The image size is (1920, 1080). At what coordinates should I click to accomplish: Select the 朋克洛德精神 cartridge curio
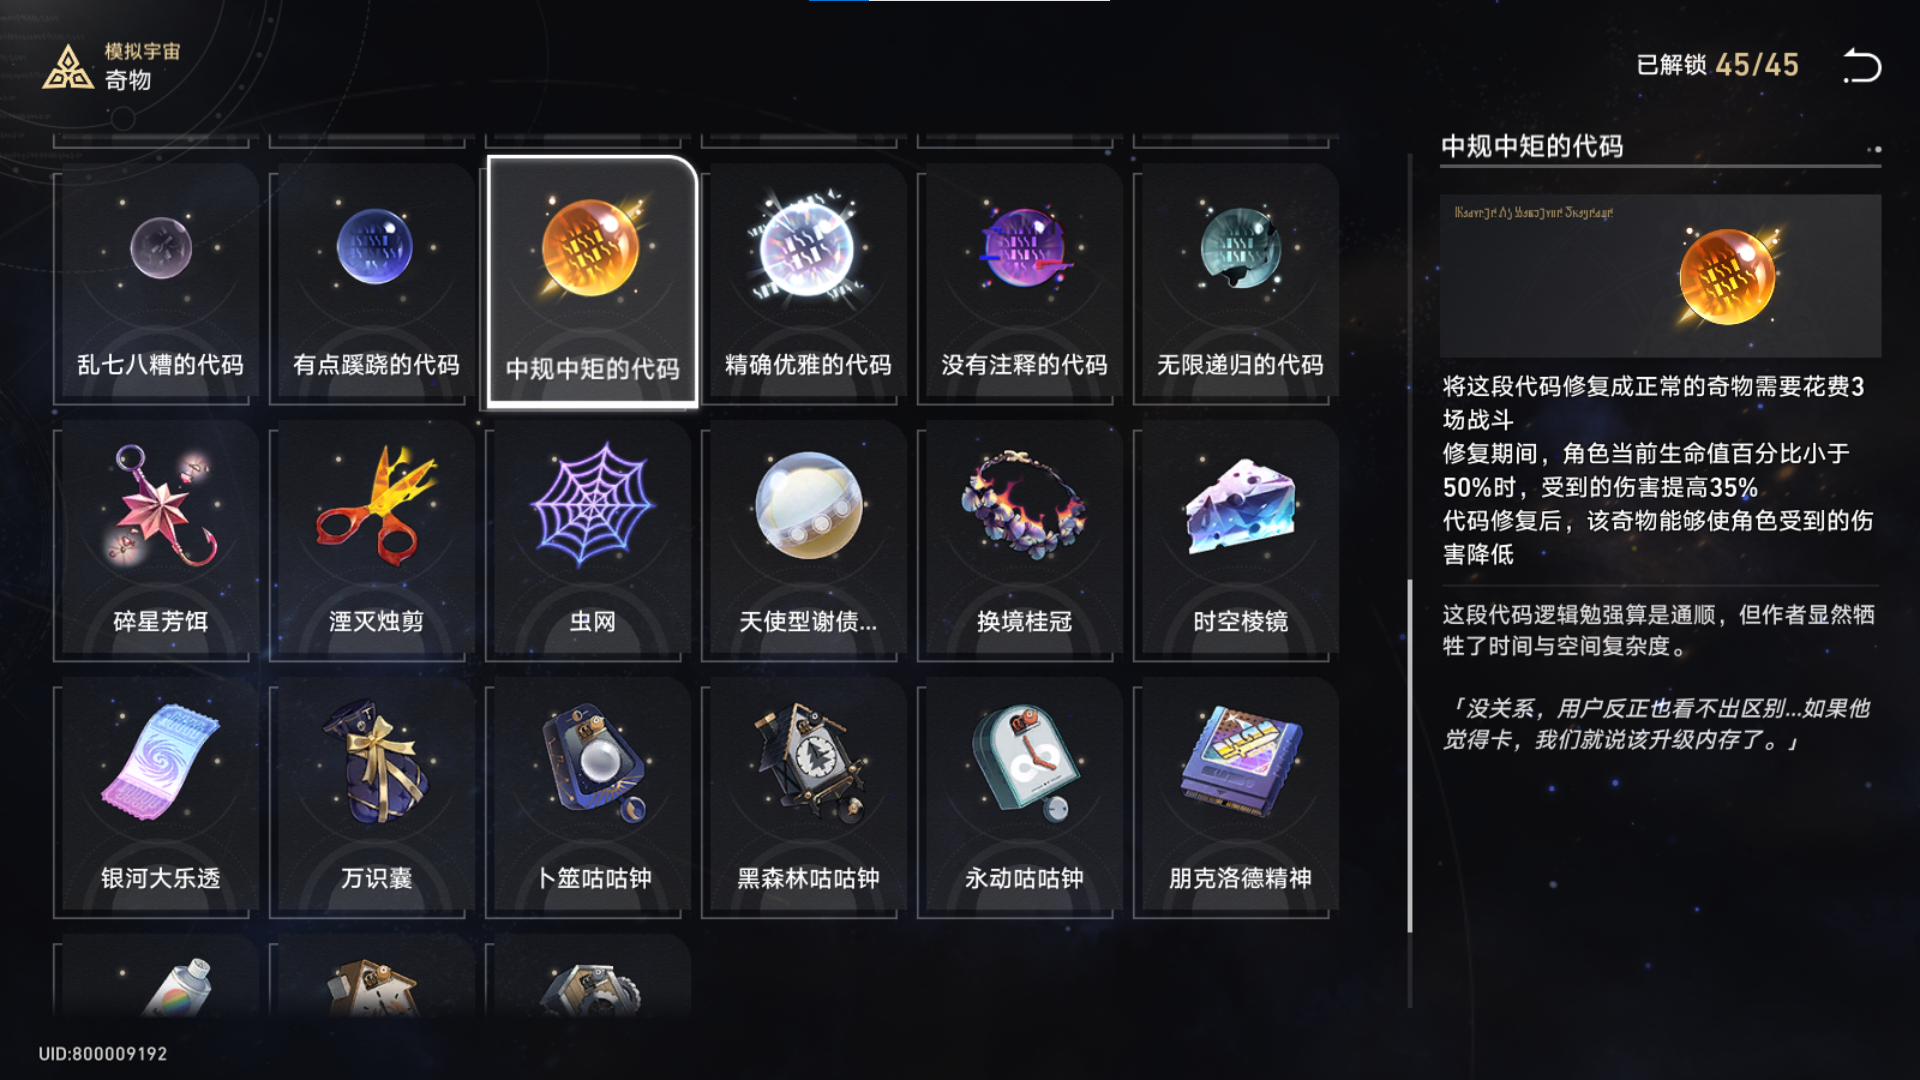click(x=1240, y=798)
